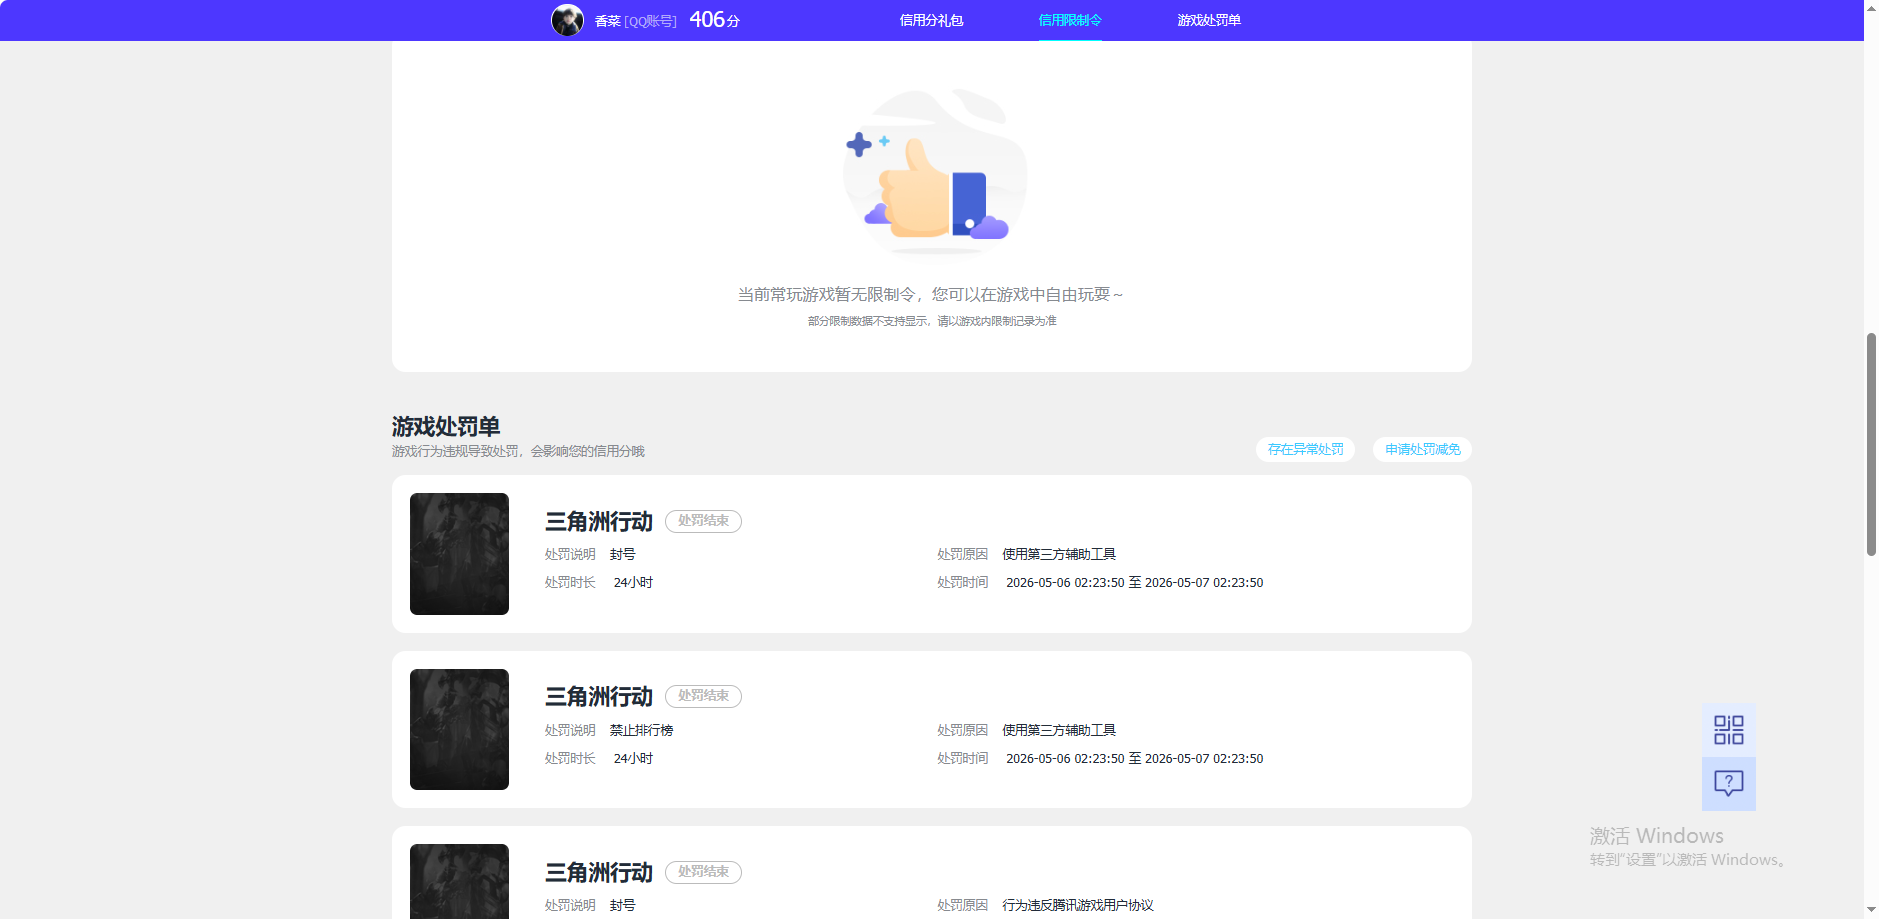Click the note 部分限制数据不支持显示

[x=868, y=321]
